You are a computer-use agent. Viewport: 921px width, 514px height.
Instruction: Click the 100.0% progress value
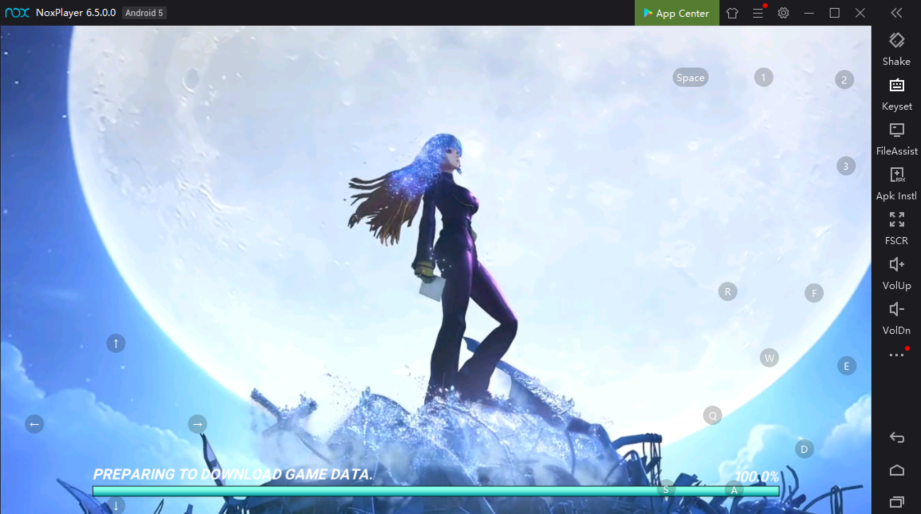tap(757, 476)
